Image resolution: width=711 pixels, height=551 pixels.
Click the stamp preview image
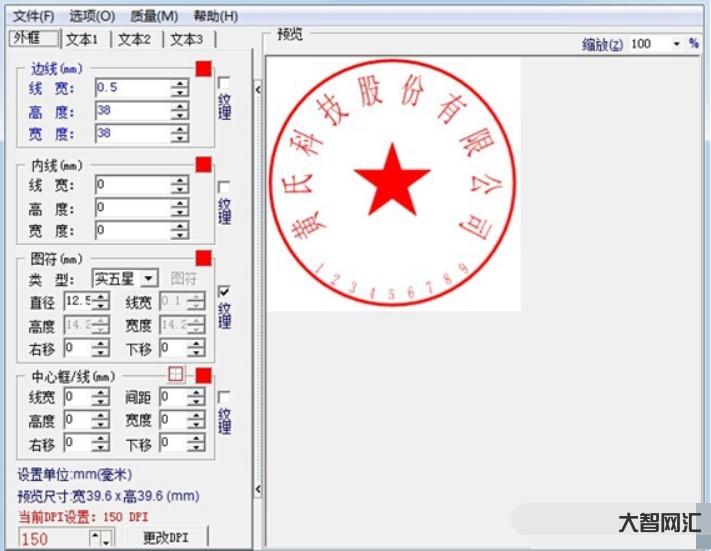pyautogui.click(x=393, y=183)
